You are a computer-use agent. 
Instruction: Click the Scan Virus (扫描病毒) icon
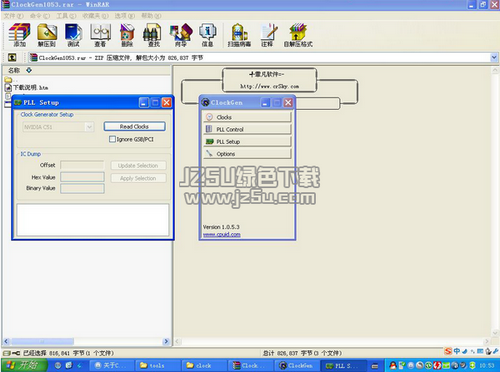pyautogui.click(x=239, y=35)
